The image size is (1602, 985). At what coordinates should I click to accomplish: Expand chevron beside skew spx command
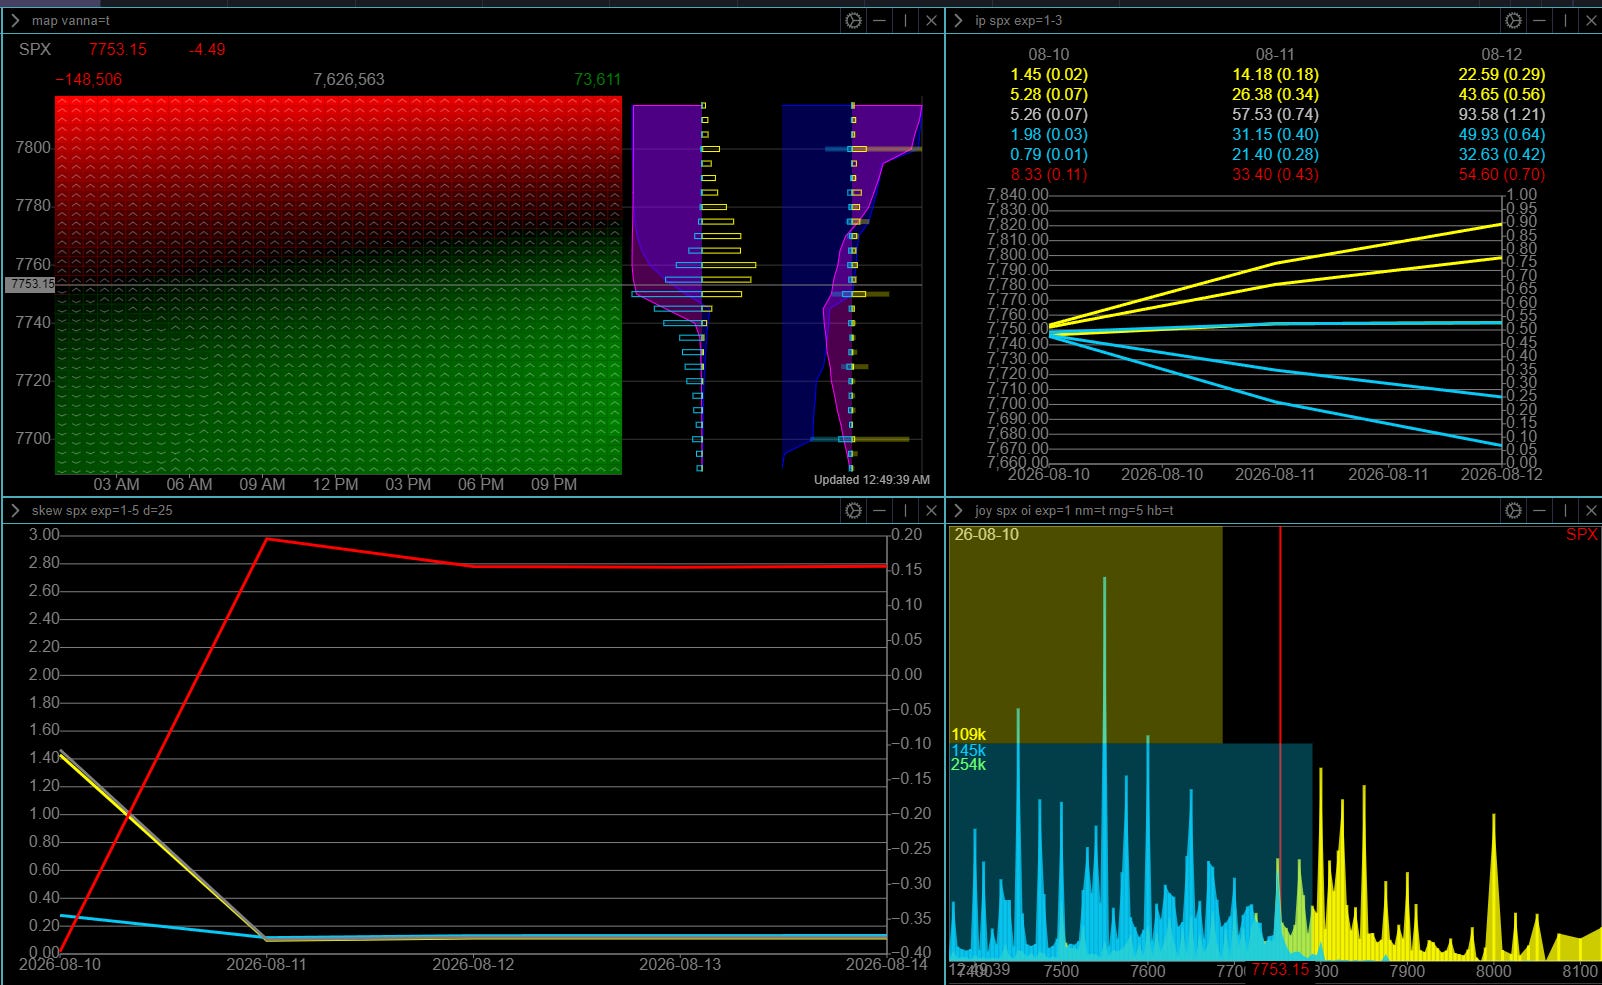15,510
